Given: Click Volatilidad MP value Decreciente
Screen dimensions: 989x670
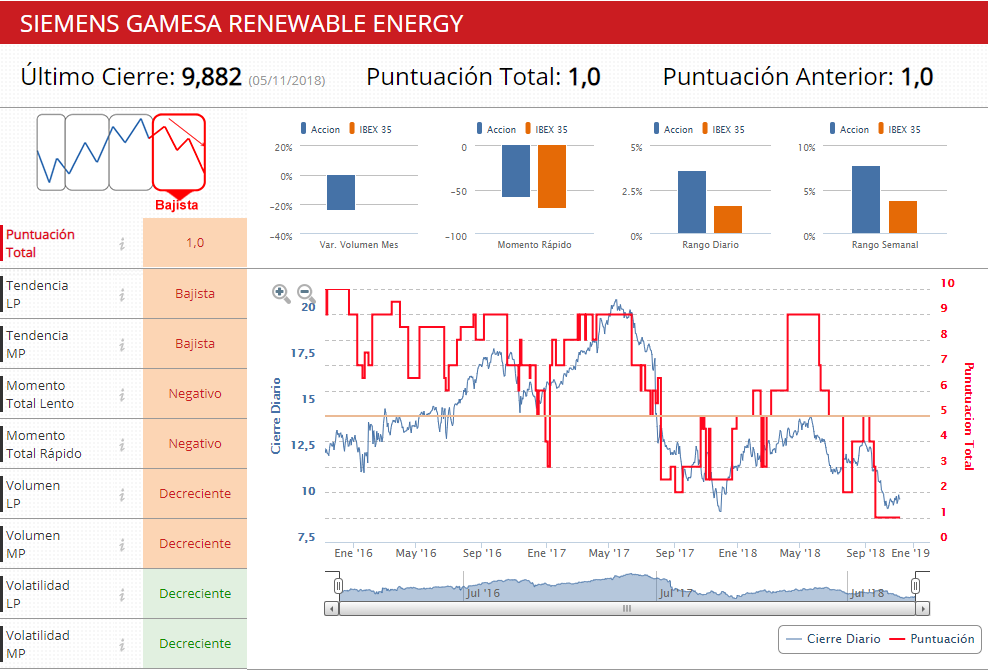Looking at the screenshot, I should pos(195,644).
